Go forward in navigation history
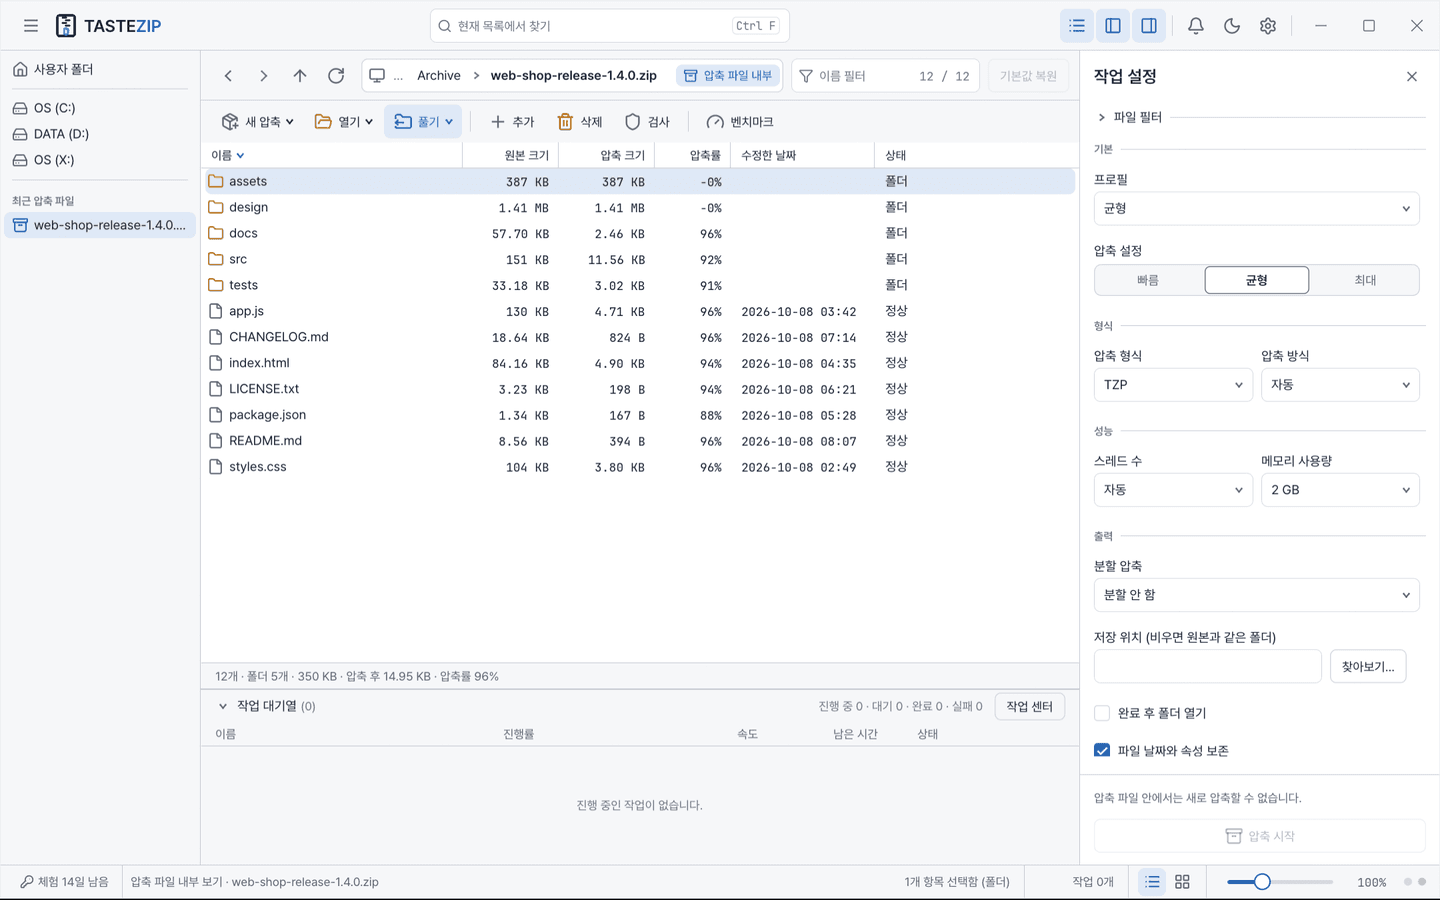The image size is (1440, 900). click(264, 76)
